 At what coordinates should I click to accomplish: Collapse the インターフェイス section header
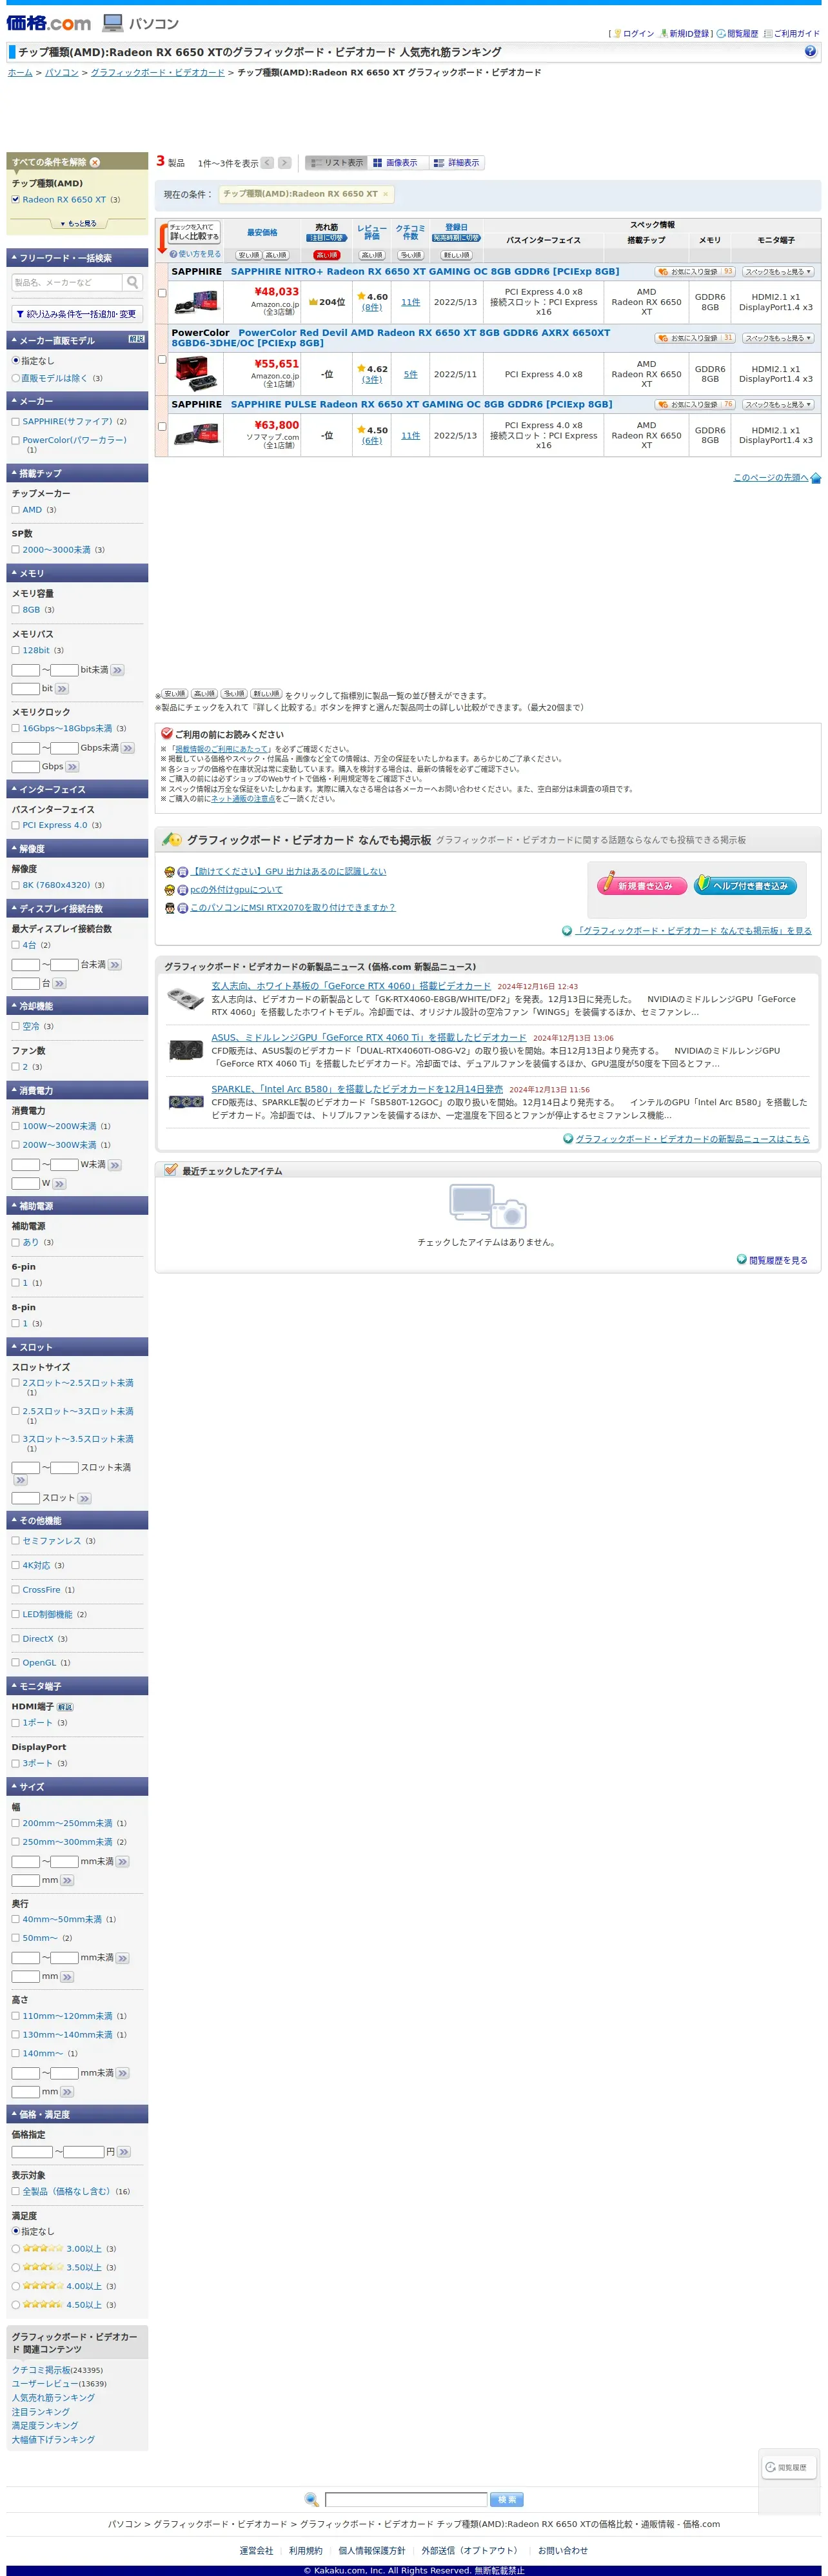point(77,789)
